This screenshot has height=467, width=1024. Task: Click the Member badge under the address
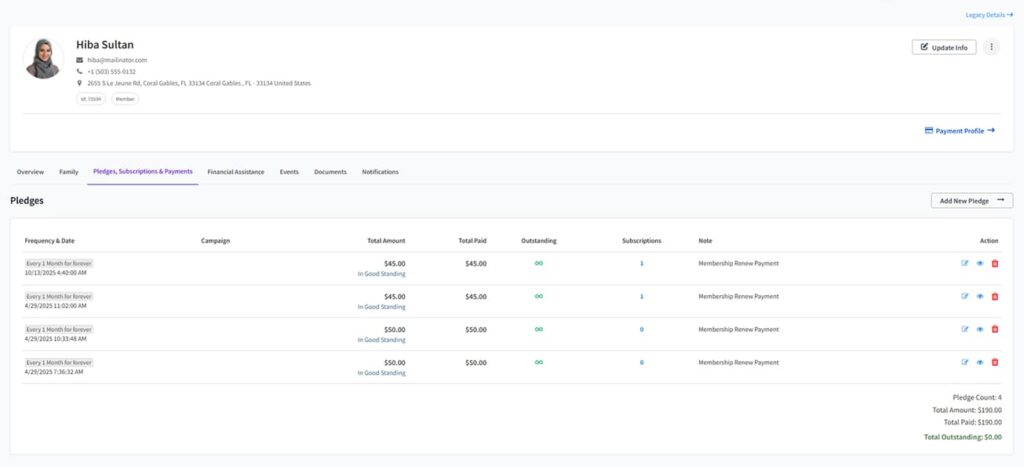tap(125, 99)
